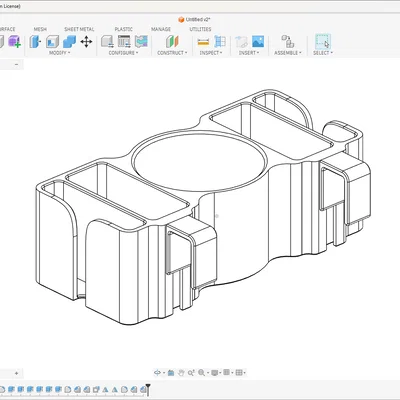400x400 pixels.
Task: Open the Zoom Window dropdown arrow
Action: [x=208, y=373]
